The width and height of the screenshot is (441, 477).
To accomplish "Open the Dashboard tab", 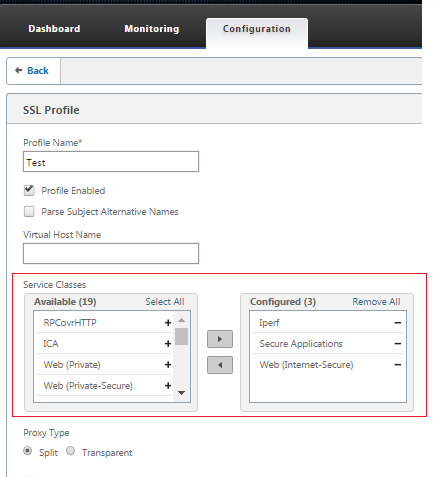I will click(54, 29).
